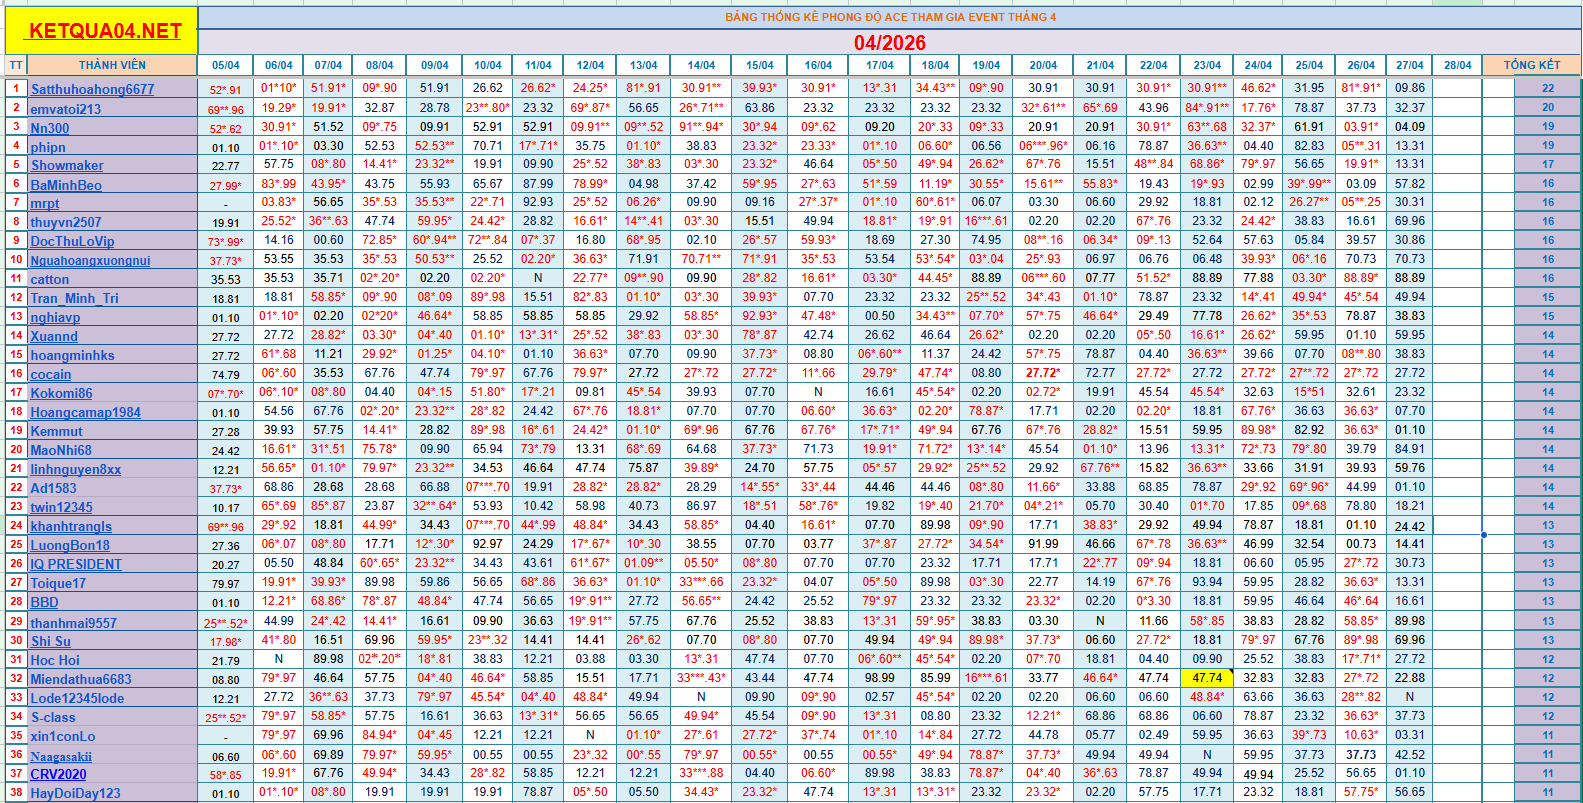Select the 05/04 date column header

click(226, 65)
